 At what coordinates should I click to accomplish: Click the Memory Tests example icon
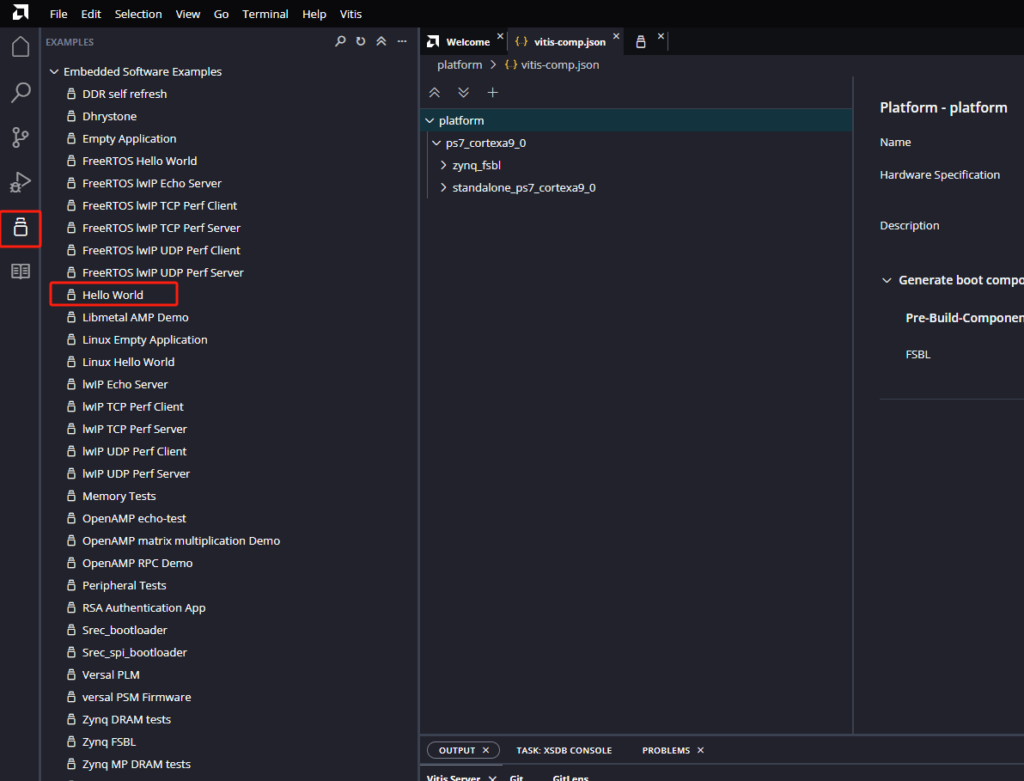pos(71,496)
